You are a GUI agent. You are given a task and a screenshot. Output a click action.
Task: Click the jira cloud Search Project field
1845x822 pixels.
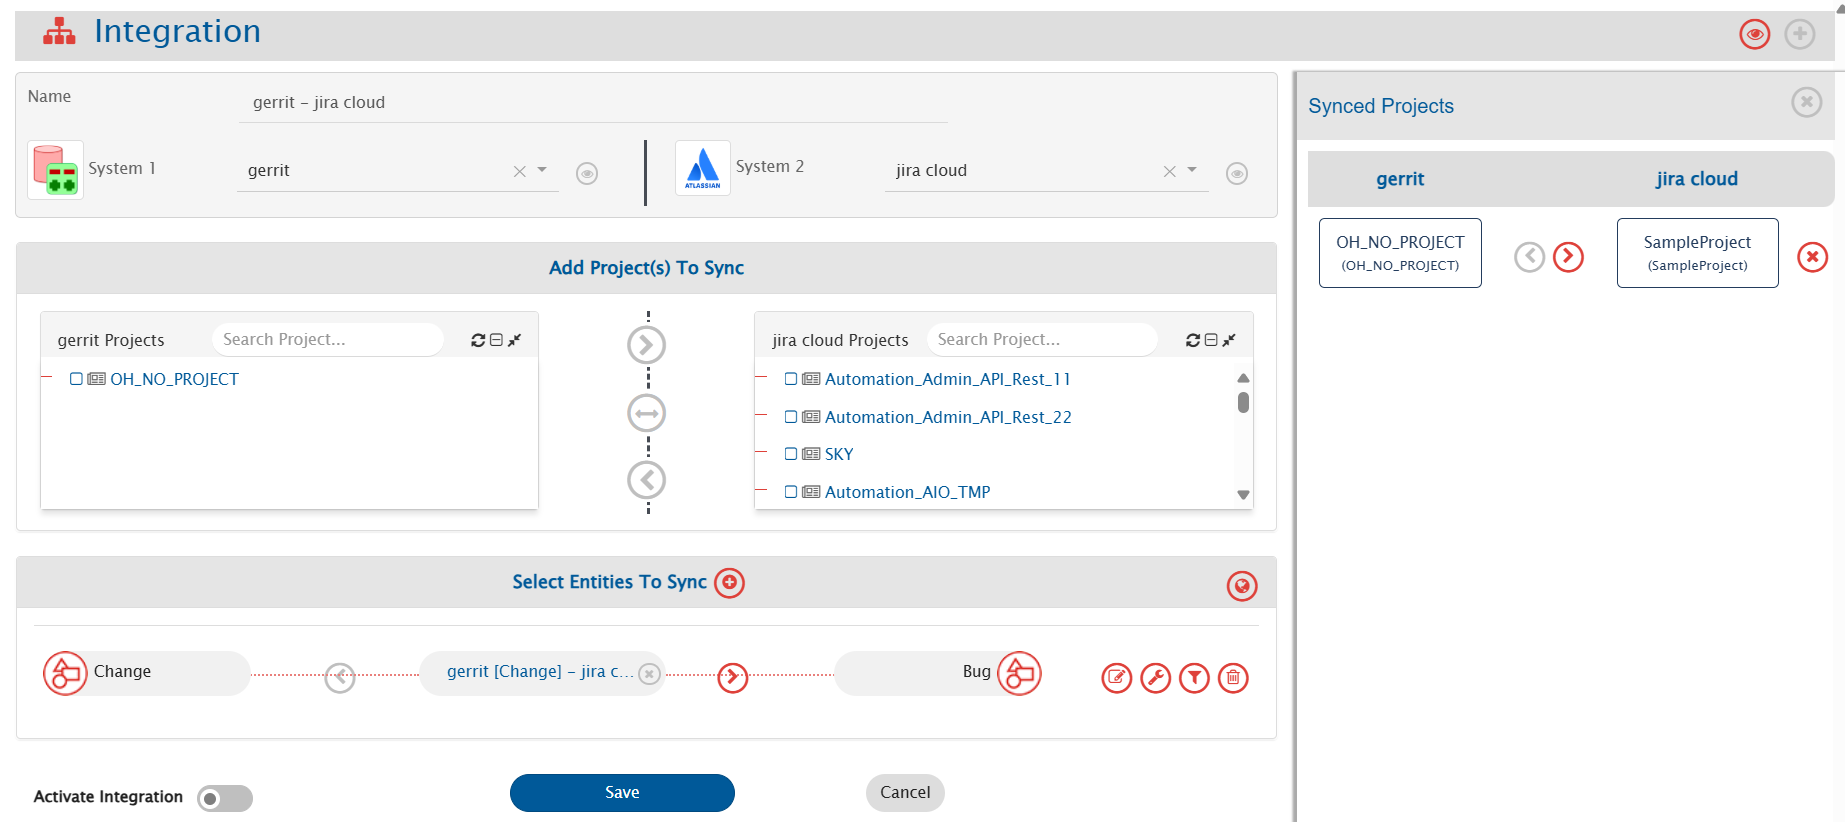[x=1040, y=340]
